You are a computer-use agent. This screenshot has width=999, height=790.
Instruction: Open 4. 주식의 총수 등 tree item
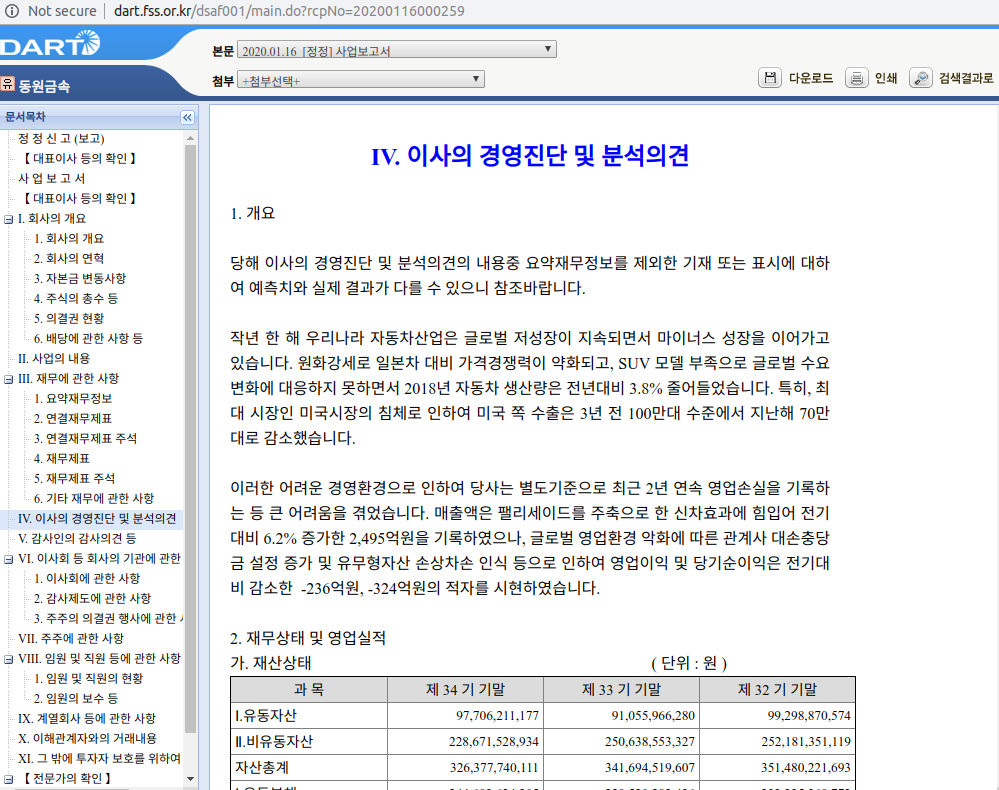(x=76, y=298)
